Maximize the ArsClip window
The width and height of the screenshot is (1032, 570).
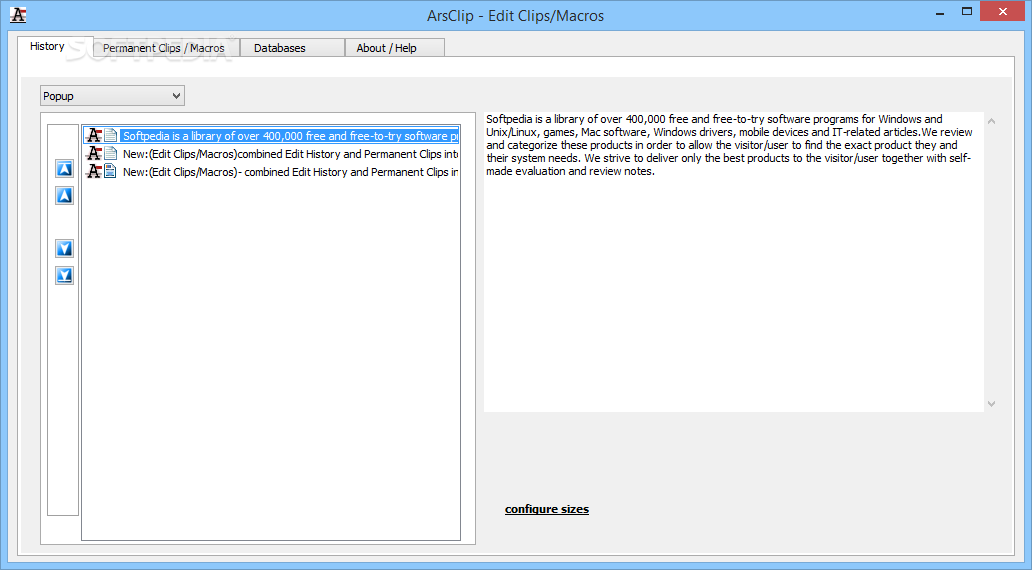[x=967, y=11]
